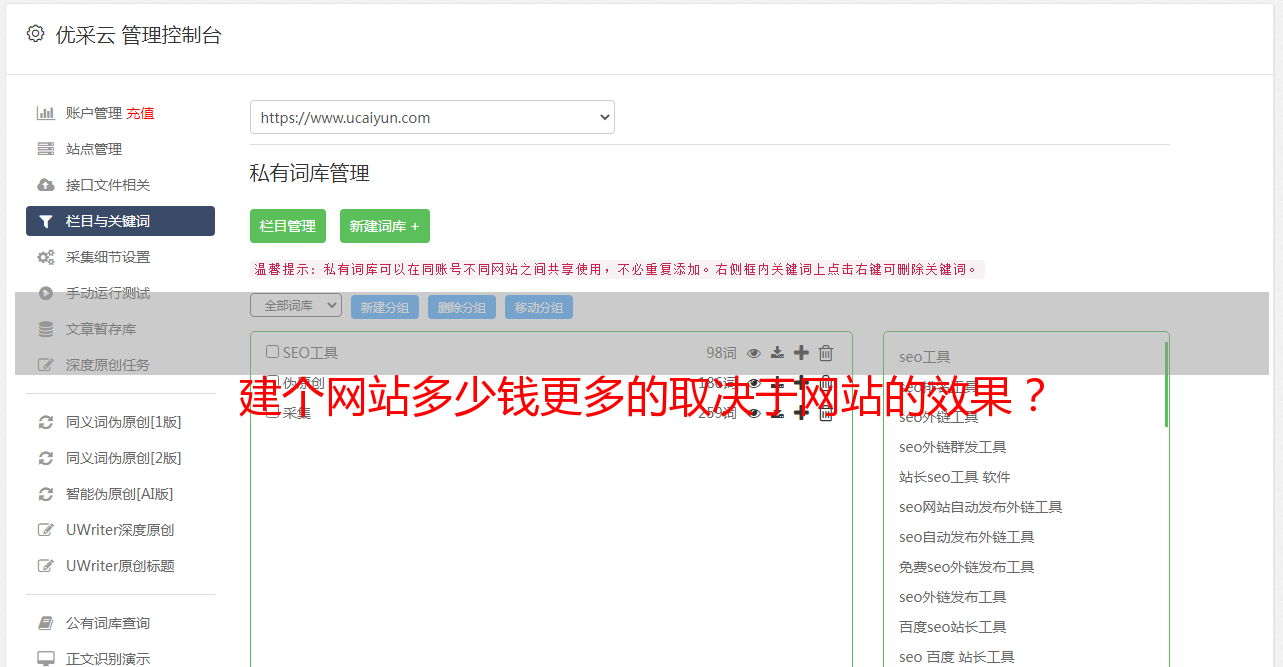Click the edit icon for UWriter深度原创
This screenshot has width=1283, height=667.
(46, 530)
